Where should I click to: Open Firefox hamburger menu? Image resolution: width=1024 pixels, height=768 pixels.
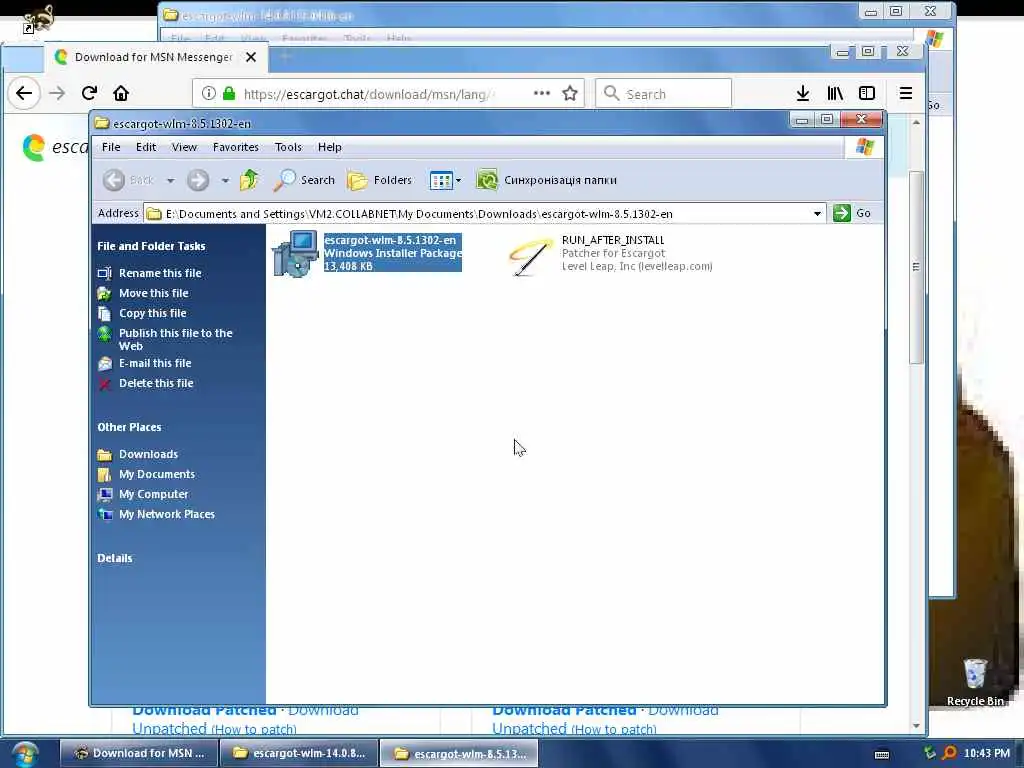coord(906,93)
